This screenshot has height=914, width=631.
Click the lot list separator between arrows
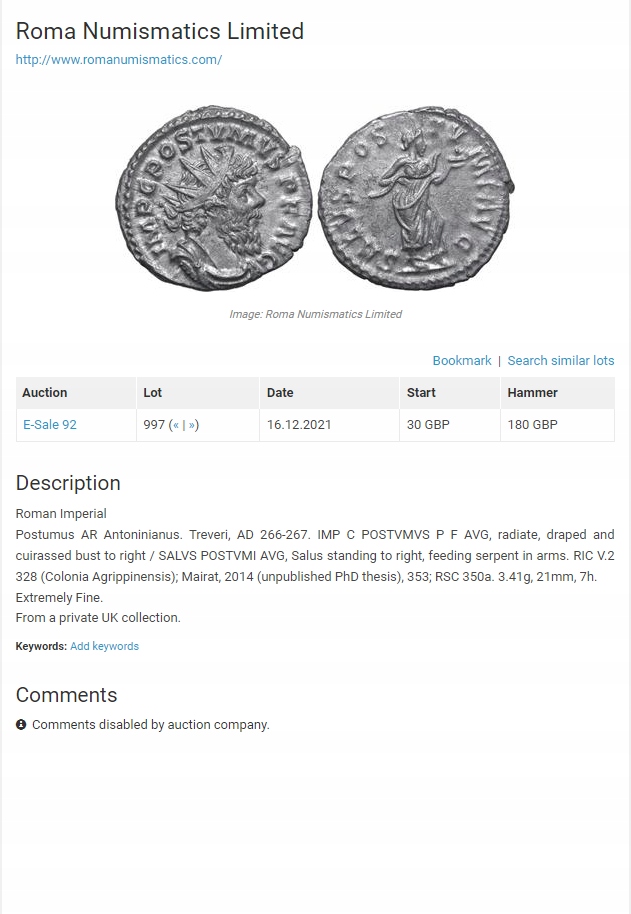click(x=184, y=425)
